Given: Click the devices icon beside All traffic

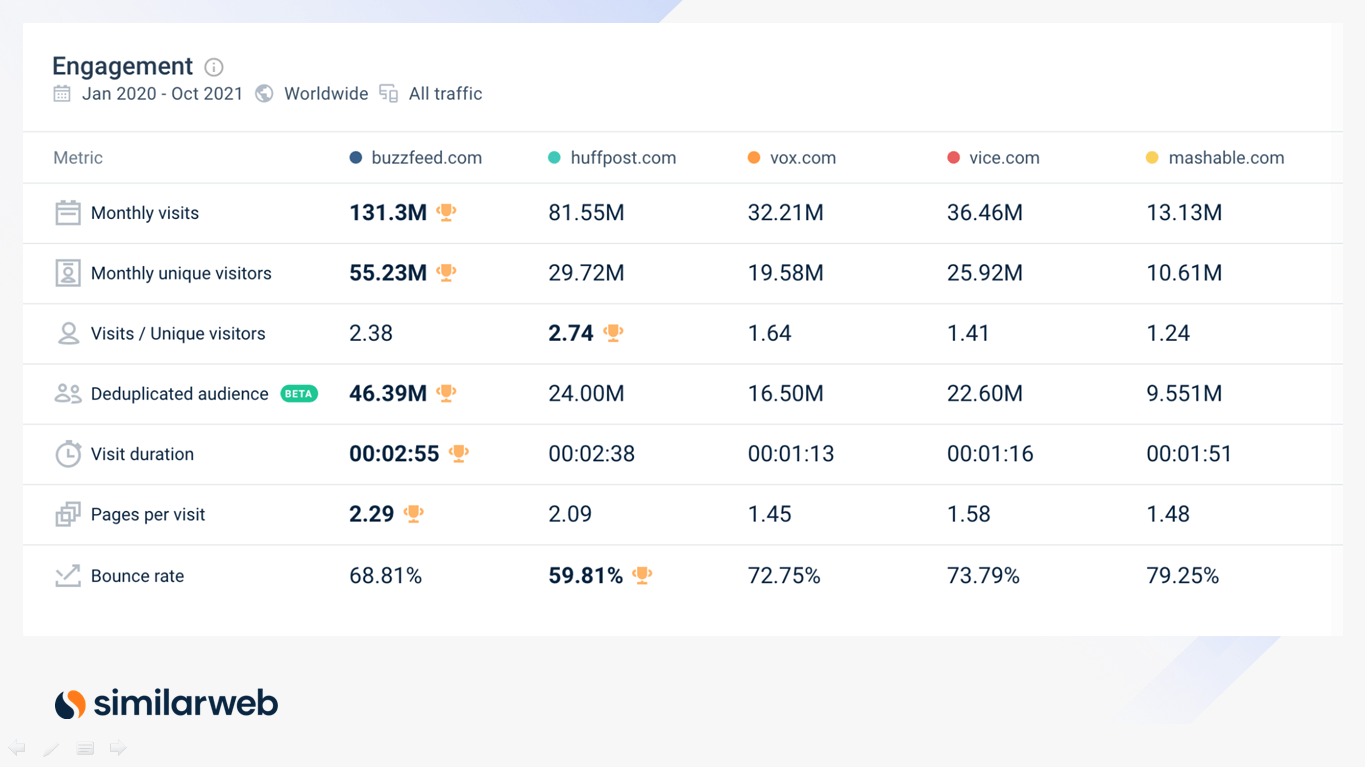Looking at the screenshot, I should (x=389, y=94).
